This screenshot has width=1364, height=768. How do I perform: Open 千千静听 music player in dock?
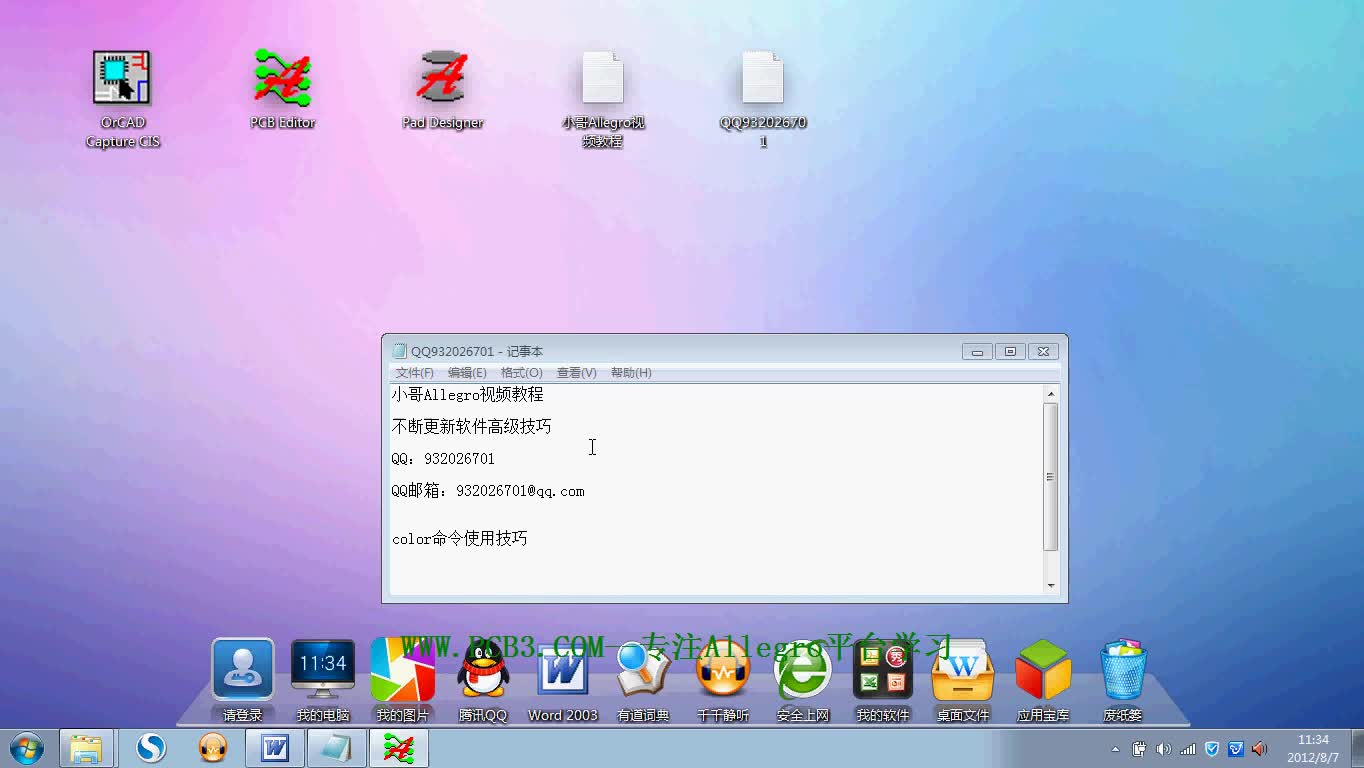click(x=723, y=680)
